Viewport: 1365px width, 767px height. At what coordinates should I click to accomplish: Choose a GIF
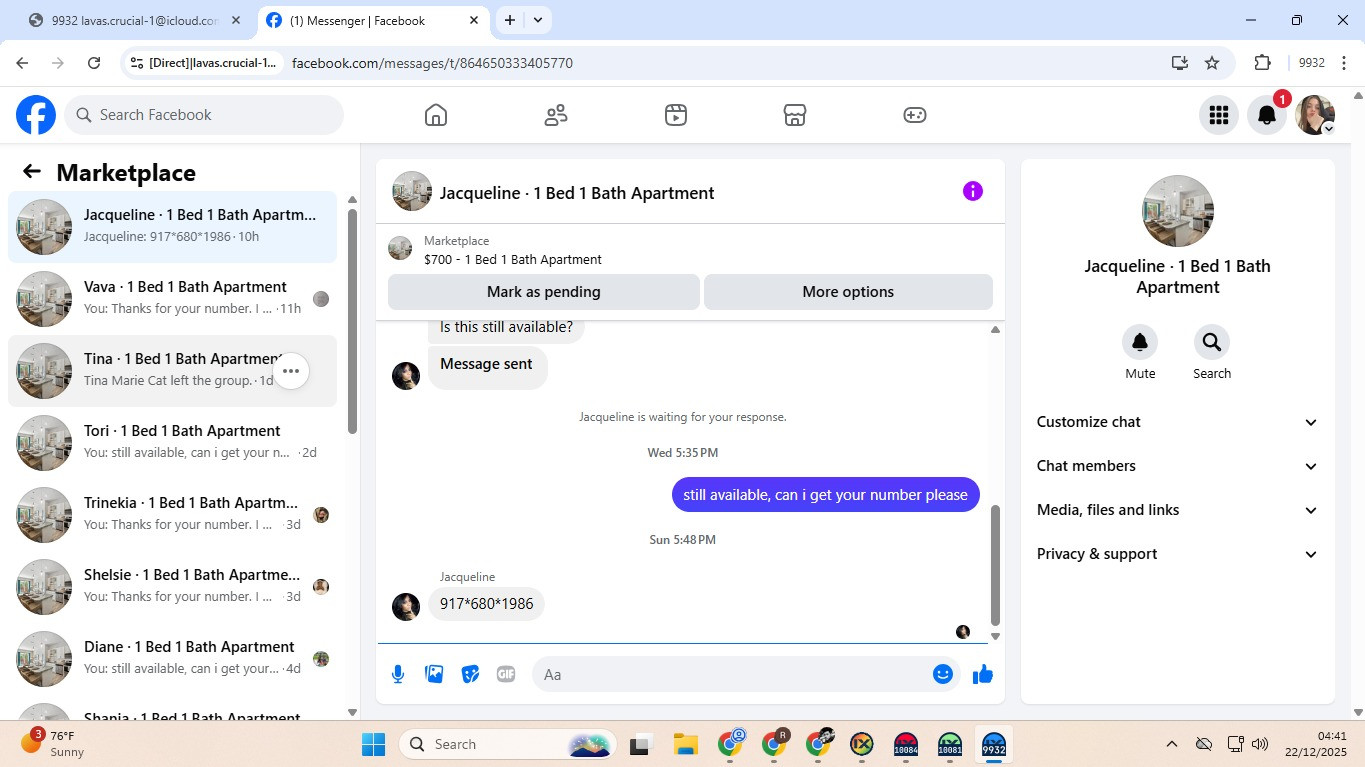[x=506, y=674]
